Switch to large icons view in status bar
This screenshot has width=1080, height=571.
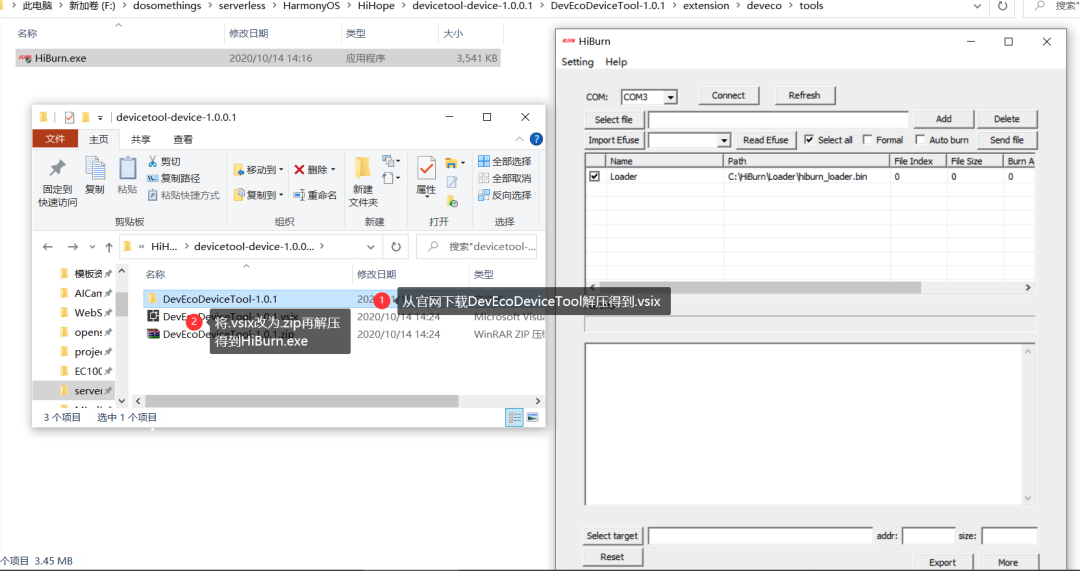click(x=532, y=417)
